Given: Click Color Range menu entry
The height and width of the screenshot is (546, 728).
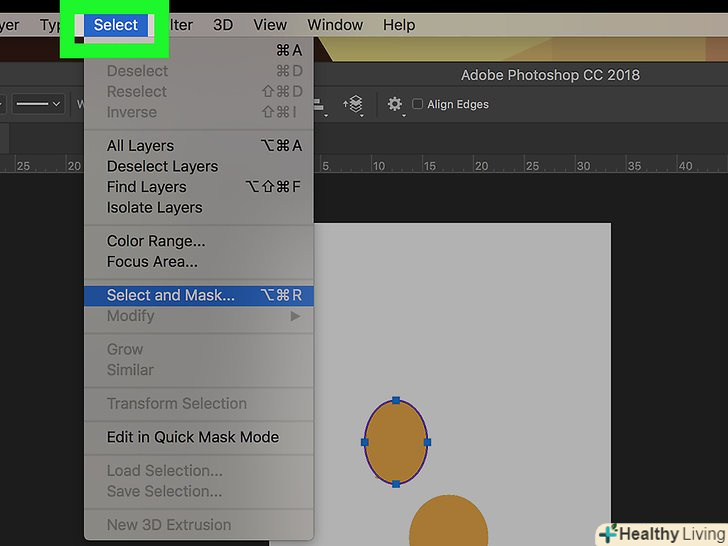Looking at the screenshot, I should point(156,241).
